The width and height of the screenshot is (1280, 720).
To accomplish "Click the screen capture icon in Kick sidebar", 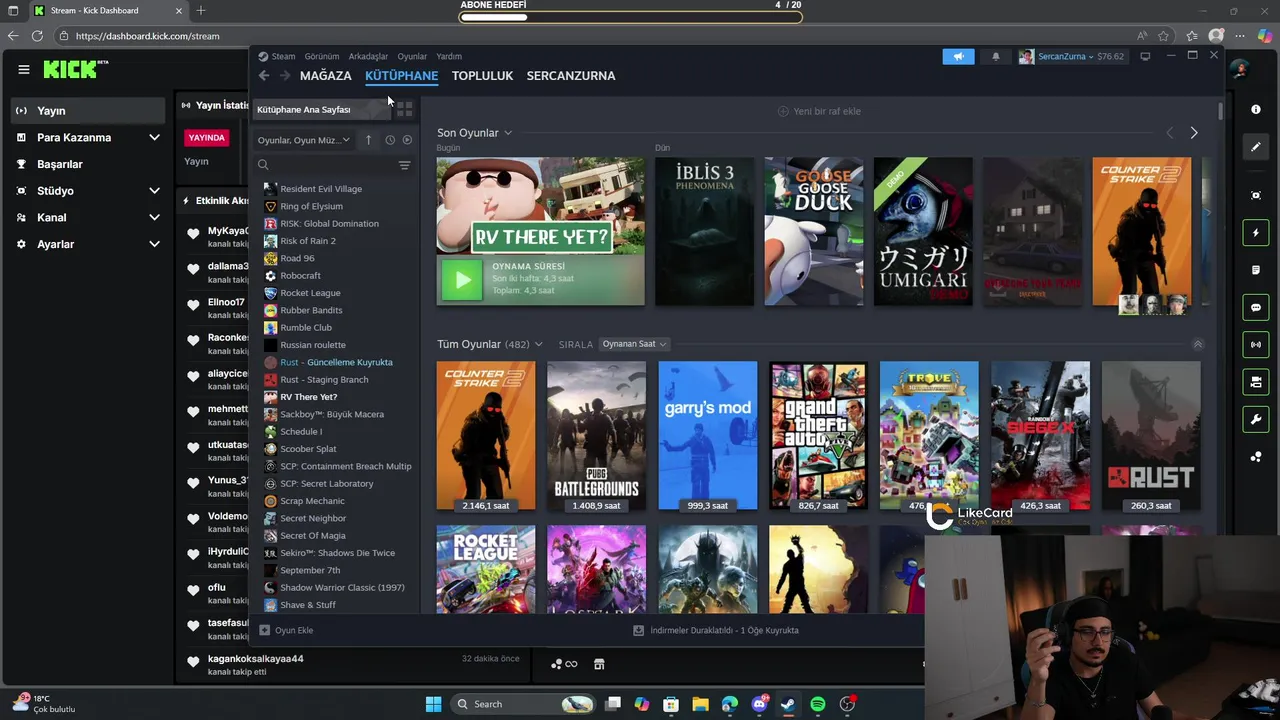I will coord(1256,195).
